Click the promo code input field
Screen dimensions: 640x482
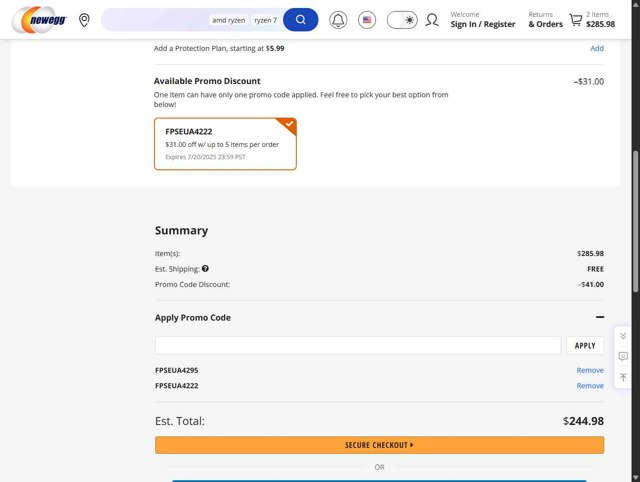(357, 345)
